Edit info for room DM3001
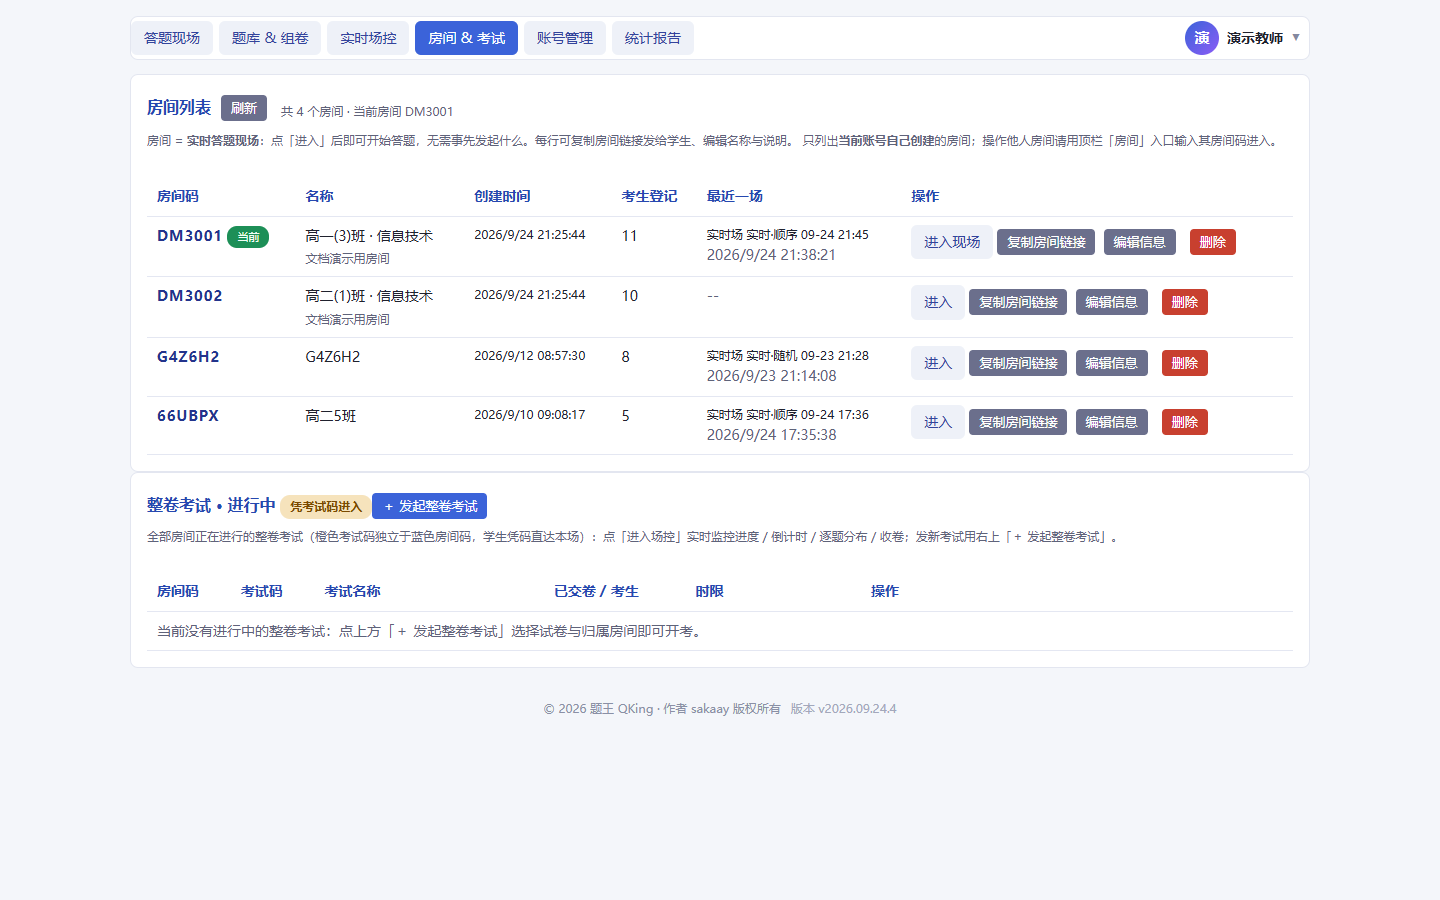The height and width of the screenshot is (900, 1440). [x=1140, y=242]
